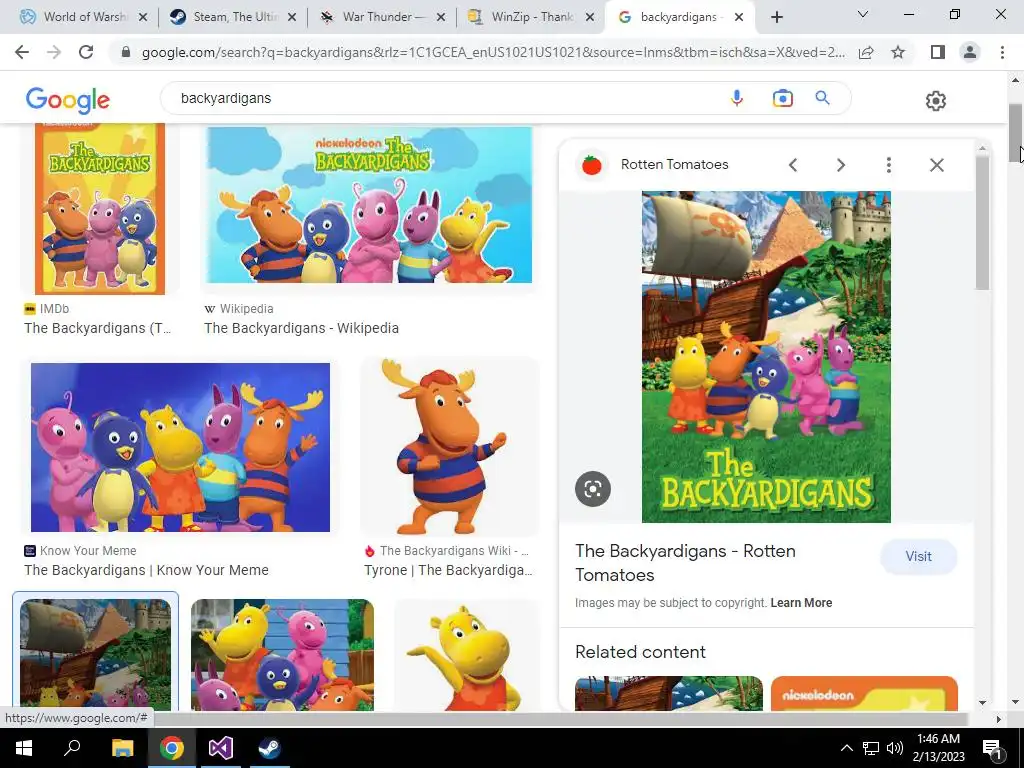The height and width of the screenshot is (768, 1024).
Task: Go back with browser back arrow
Action: (x=22, y=52)
